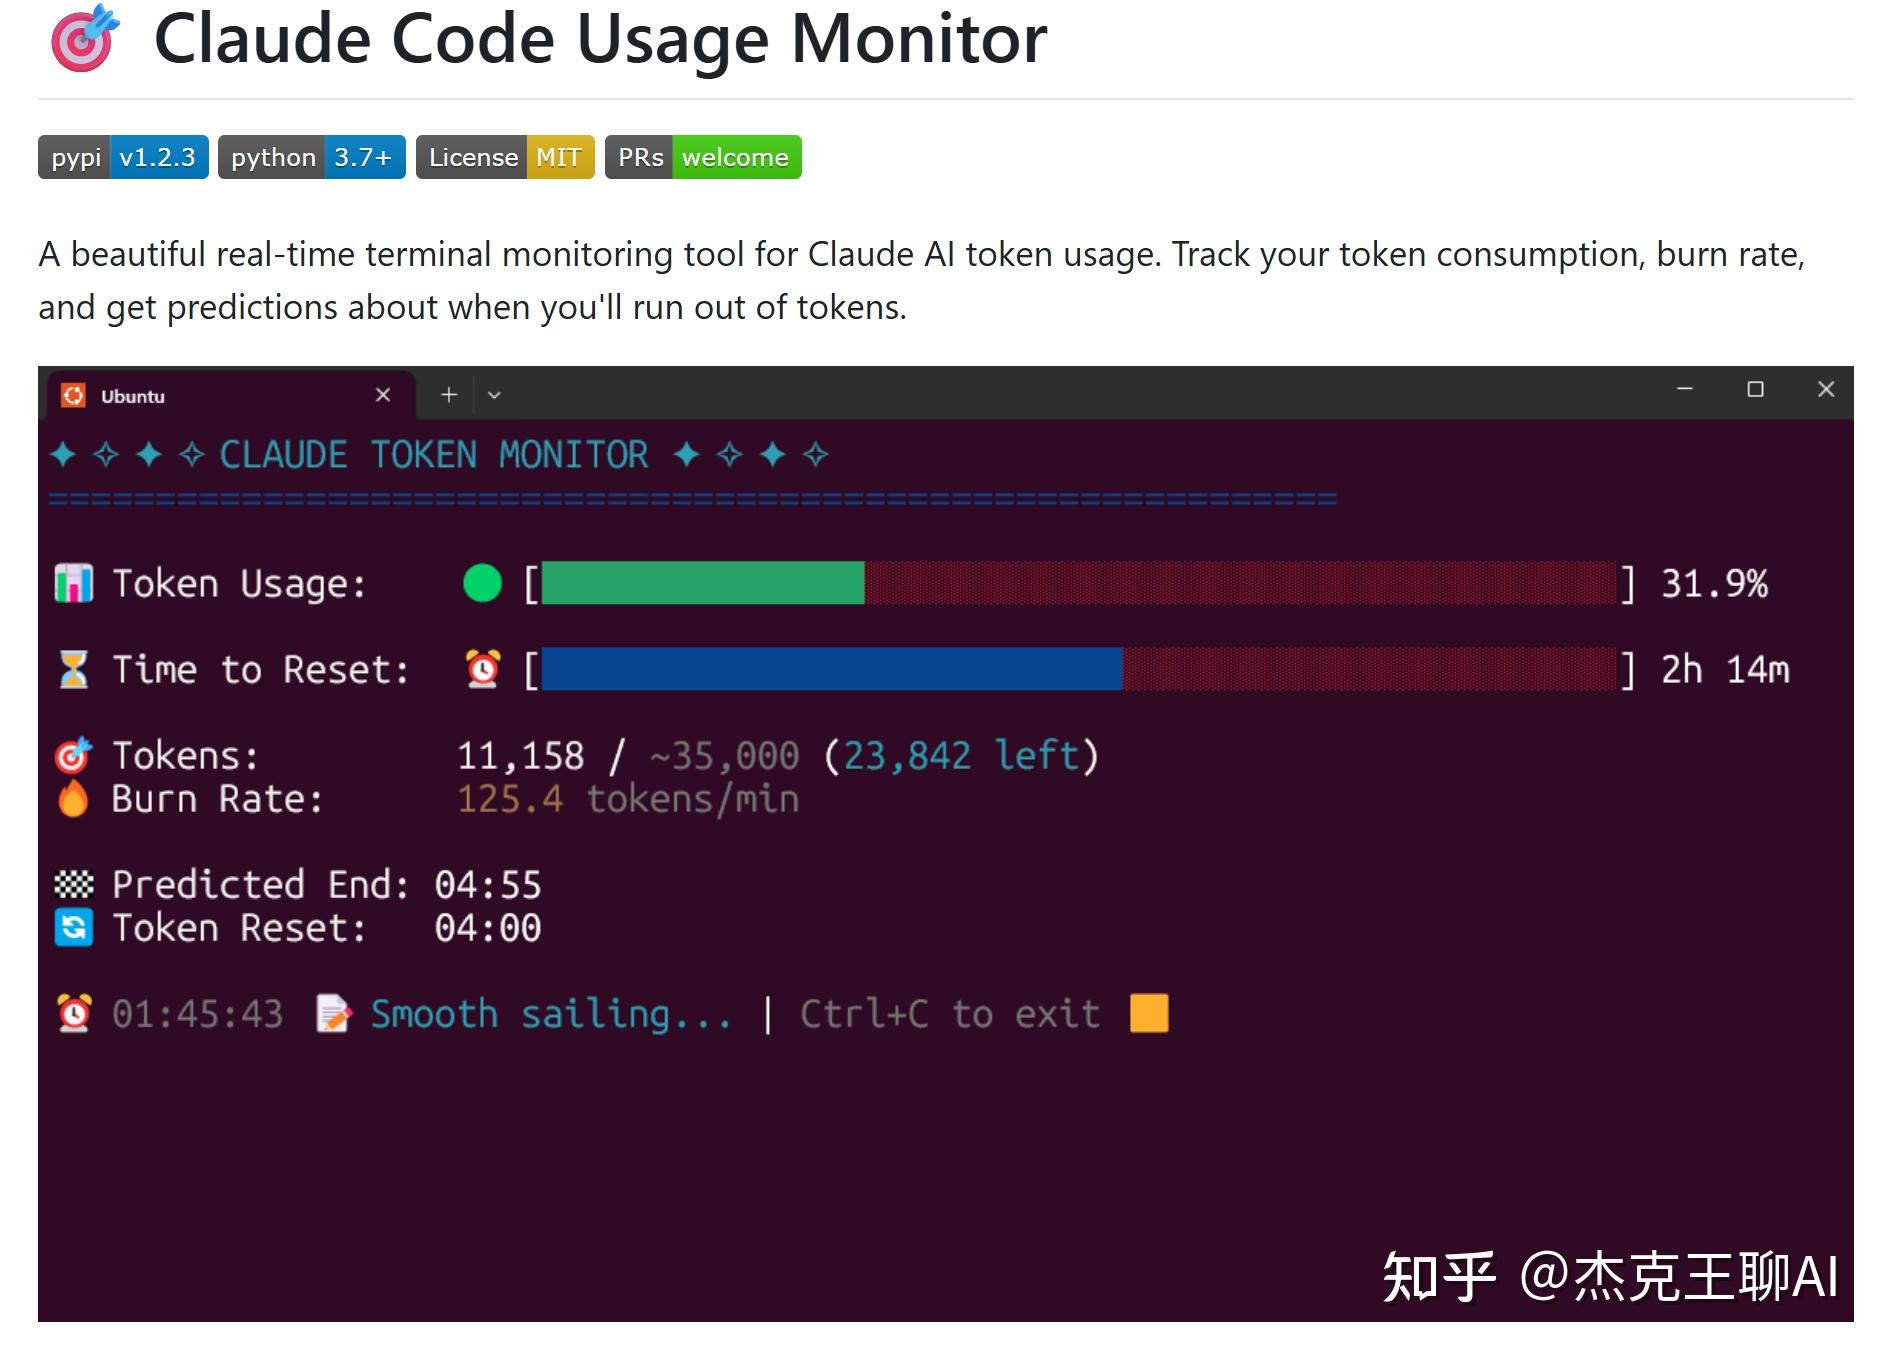This screenshot has width=1891, height=1357.
Task: Click the hourglass icon beside Time to Reset
Action: [x=73, y=670]
